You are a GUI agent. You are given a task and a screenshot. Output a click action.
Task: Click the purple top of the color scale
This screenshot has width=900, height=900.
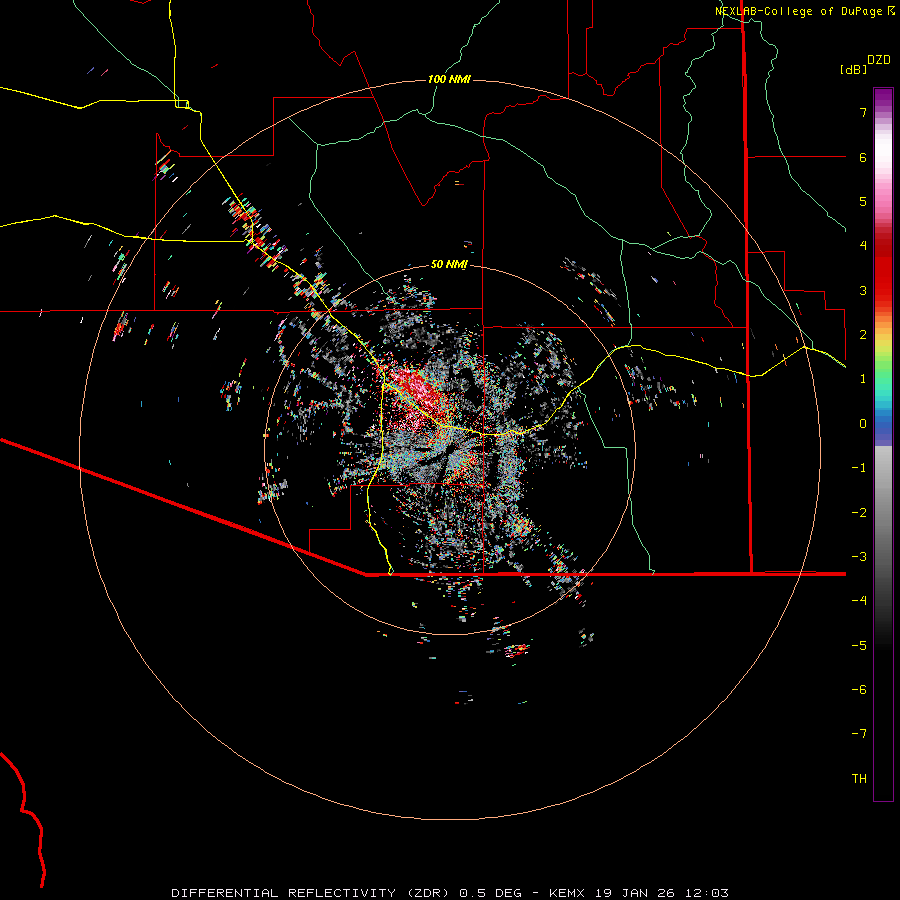(x=883, y=98)
